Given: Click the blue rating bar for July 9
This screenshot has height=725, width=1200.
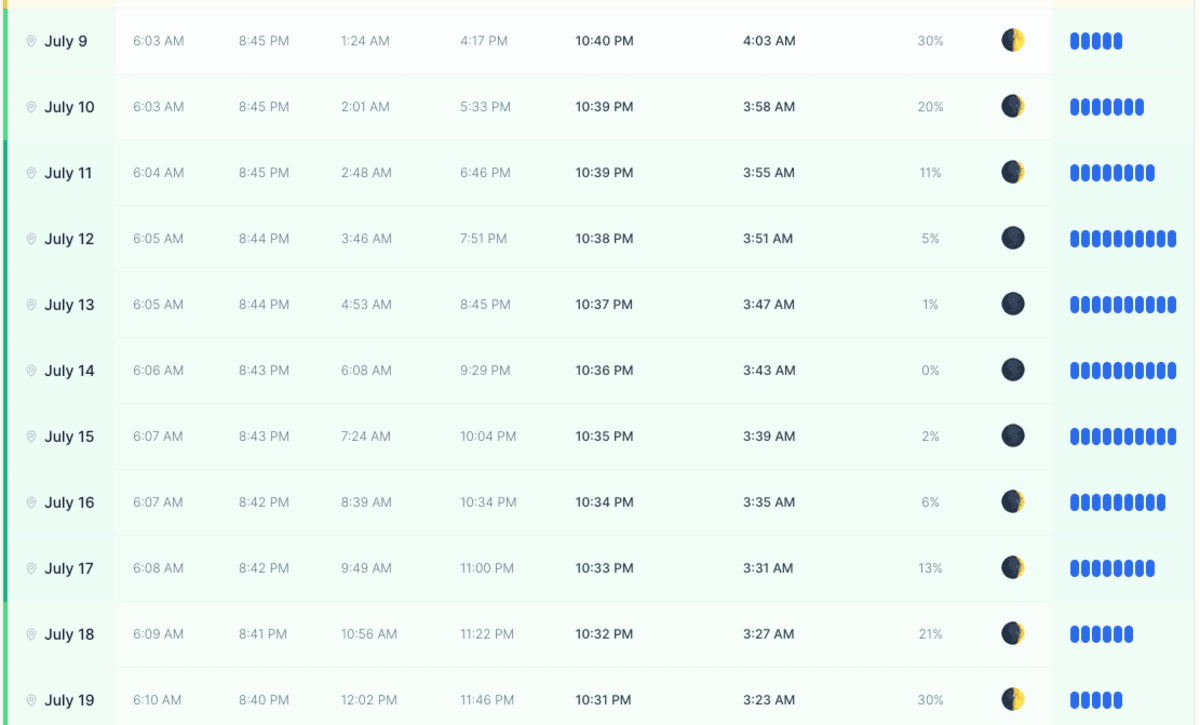Looking at the screenshot, I should pyautogui.click(x=1096, y=41).
